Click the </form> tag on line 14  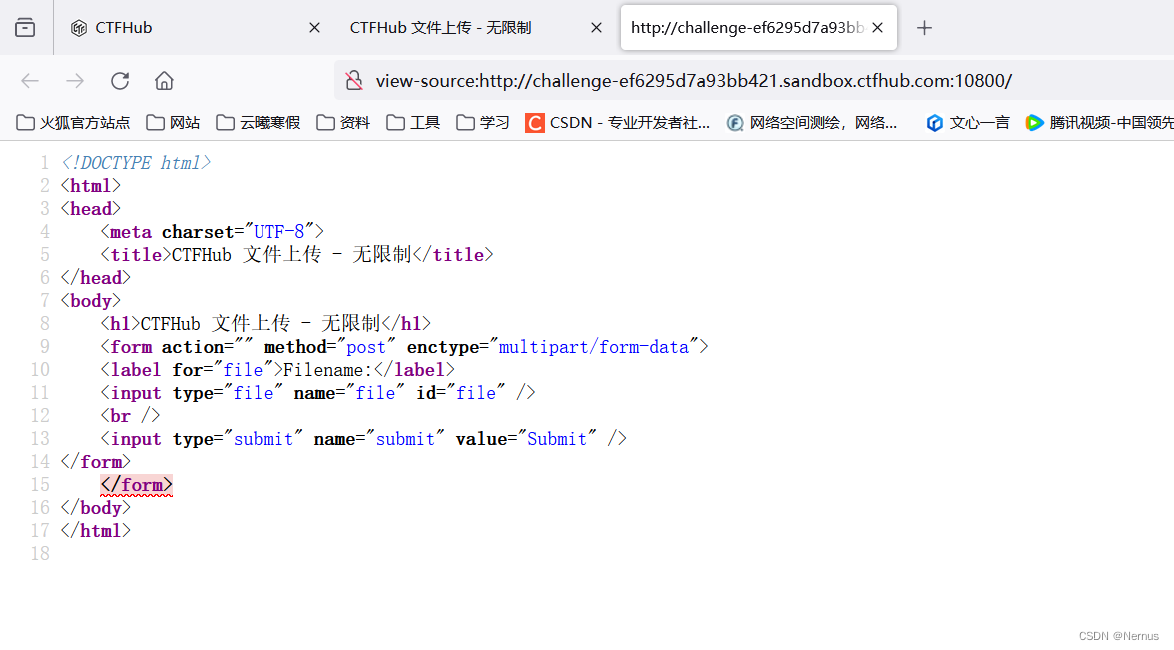96,462
